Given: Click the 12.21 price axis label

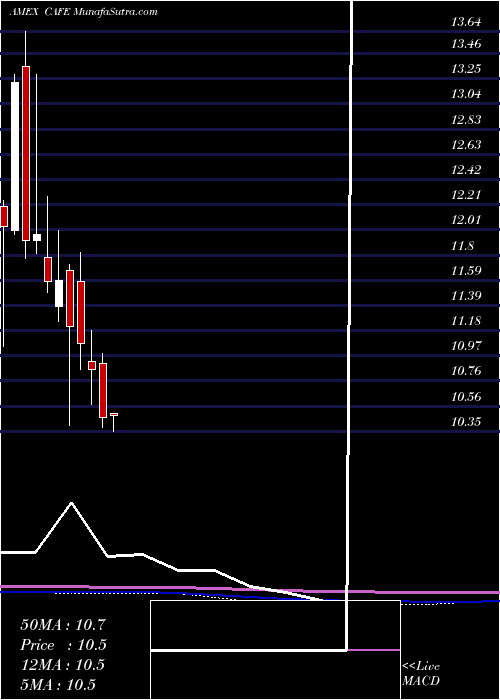Looking at the screenshot, I should (x=466, y=194).
